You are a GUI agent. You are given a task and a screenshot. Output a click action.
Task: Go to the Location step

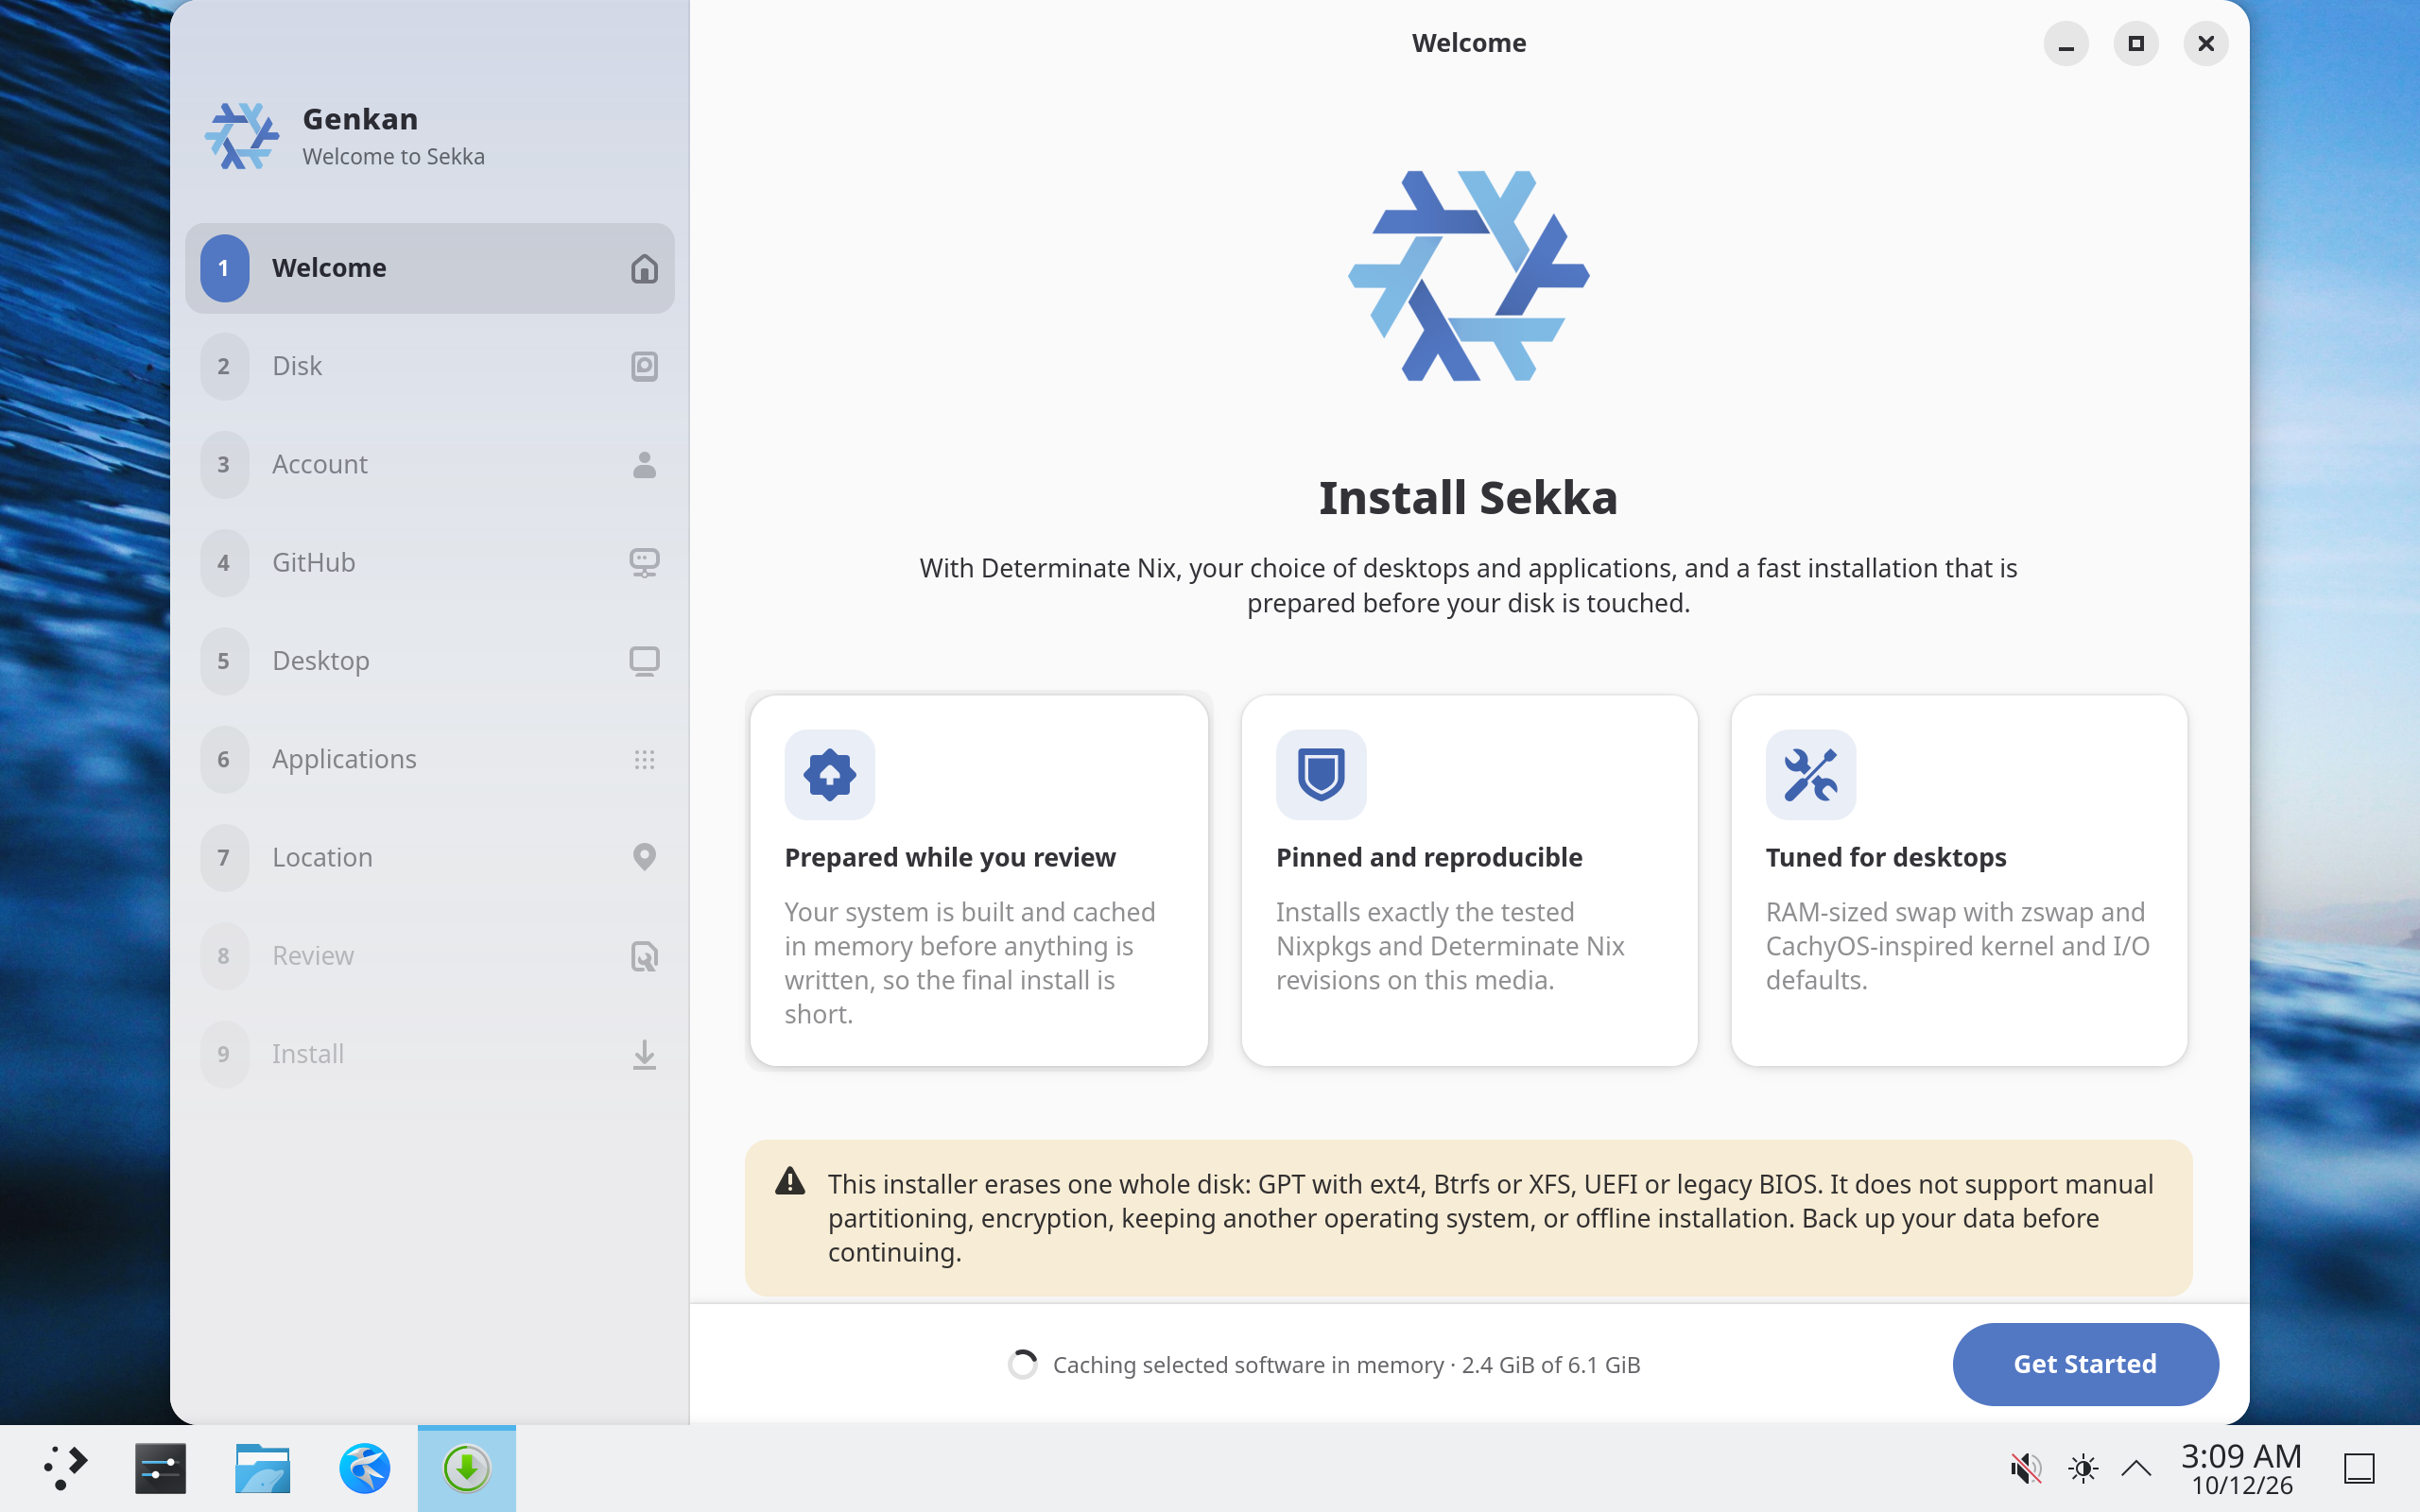429,857
